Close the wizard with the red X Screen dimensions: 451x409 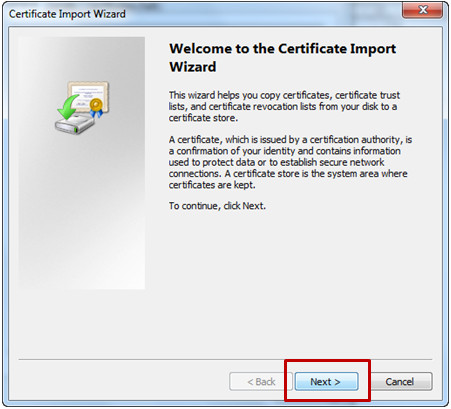(x=423, y=10)
